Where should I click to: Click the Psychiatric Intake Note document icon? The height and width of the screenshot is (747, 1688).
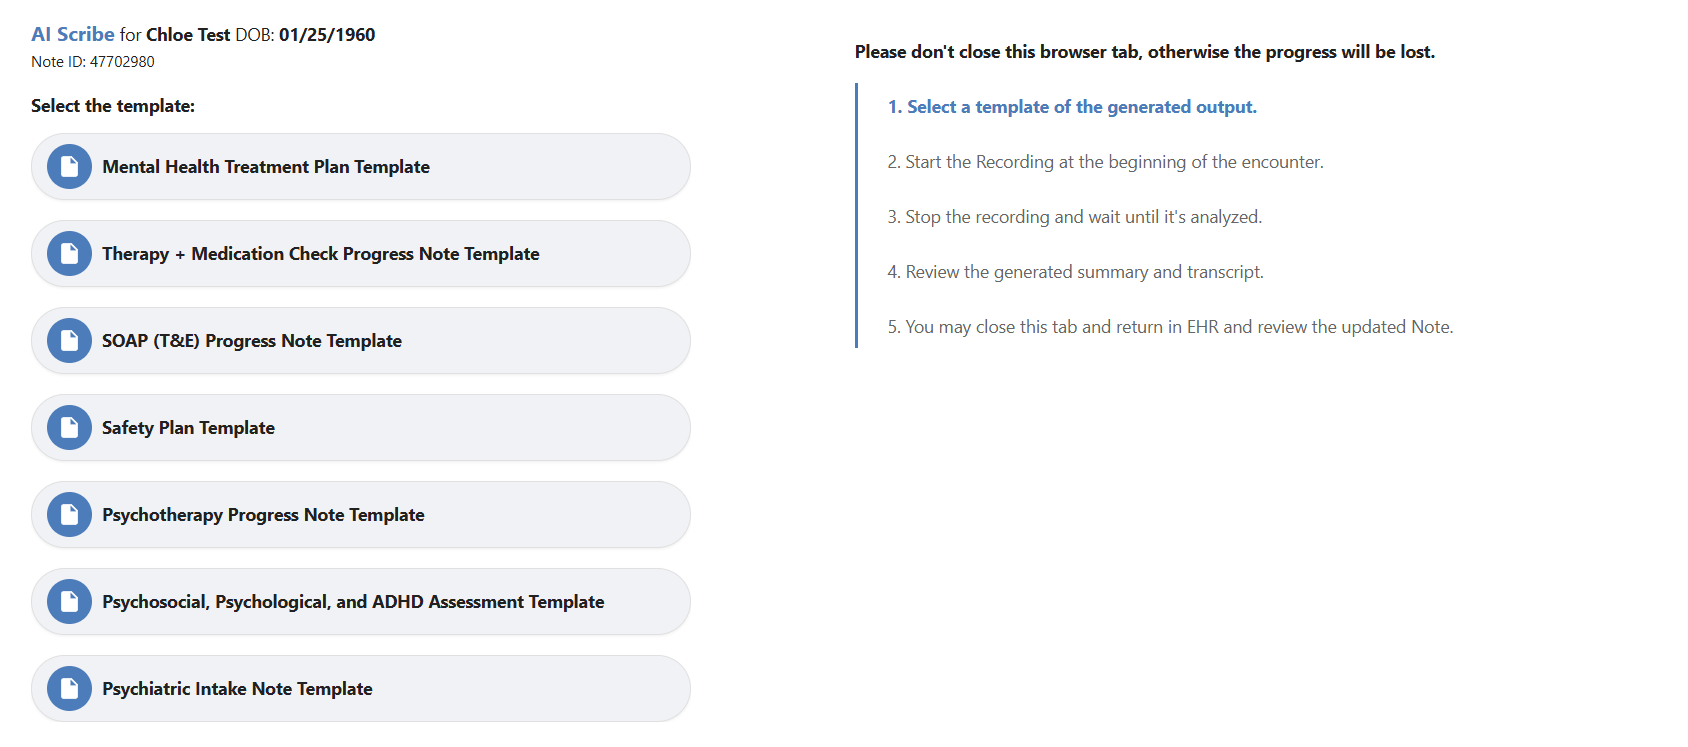(x=69, y=689)
